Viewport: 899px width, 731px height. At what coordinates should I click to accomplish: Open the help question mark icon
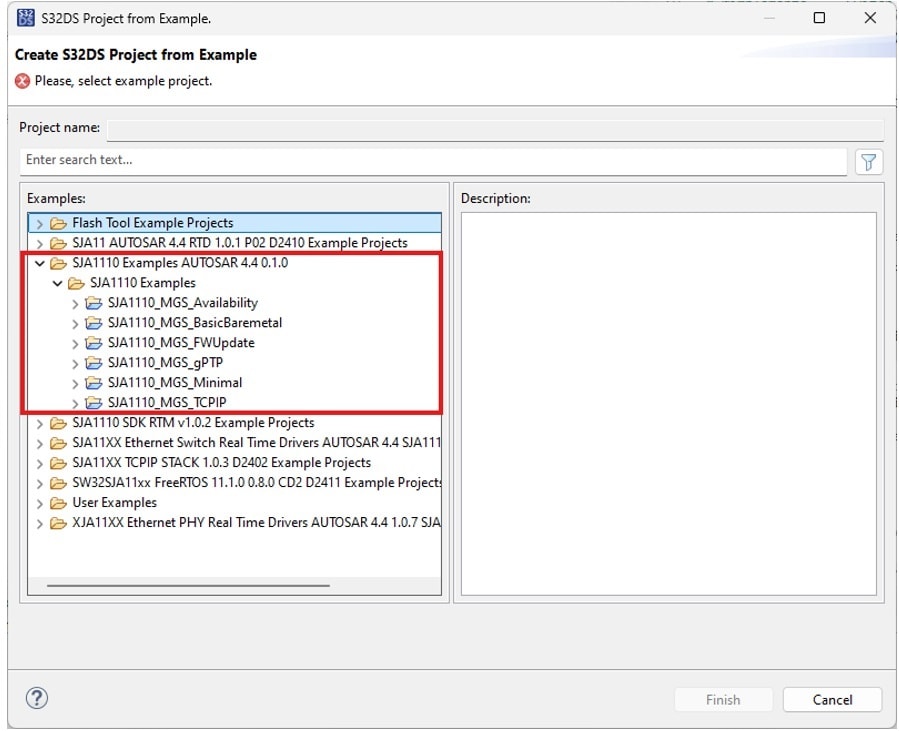click(x=36, y=698)
